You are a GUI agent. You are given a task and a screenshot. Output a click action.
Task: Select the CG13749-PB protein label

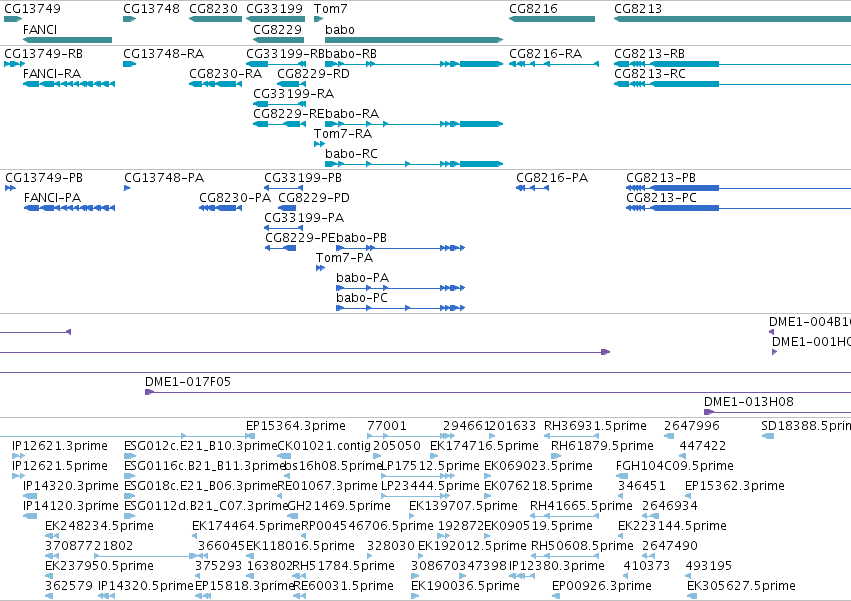click(44, 178)
